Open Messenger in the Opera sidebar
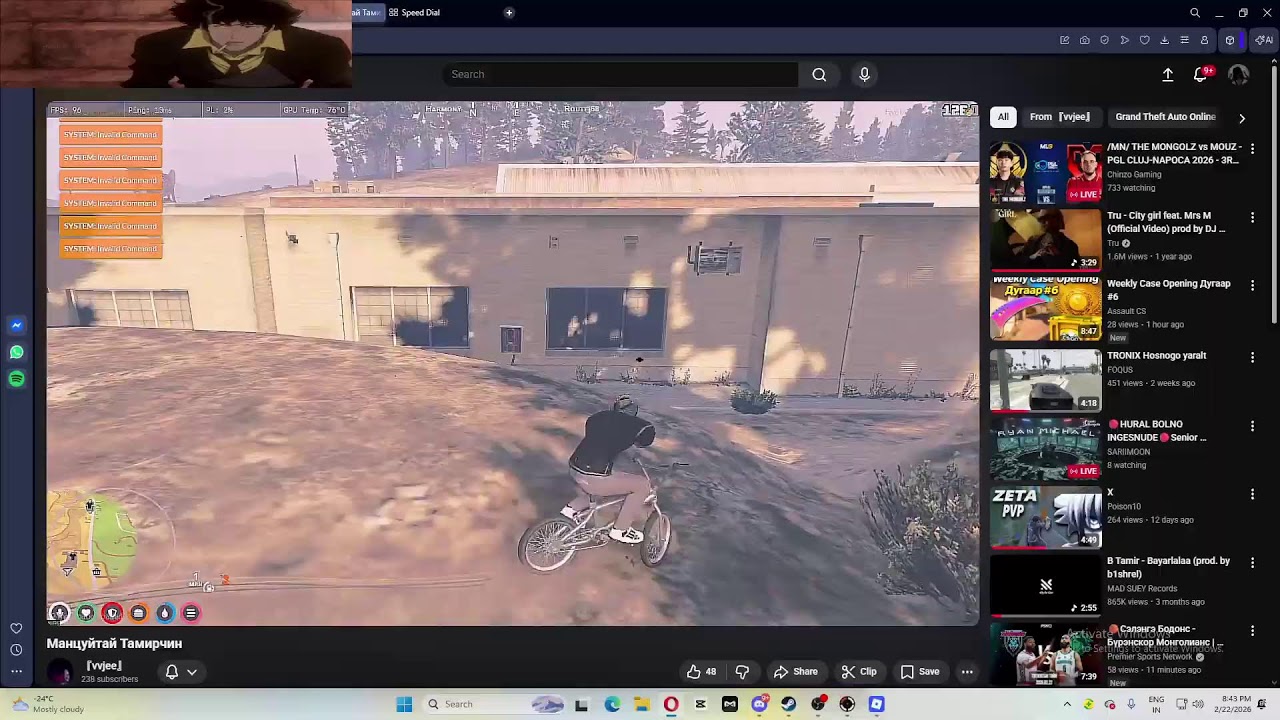 16,326
